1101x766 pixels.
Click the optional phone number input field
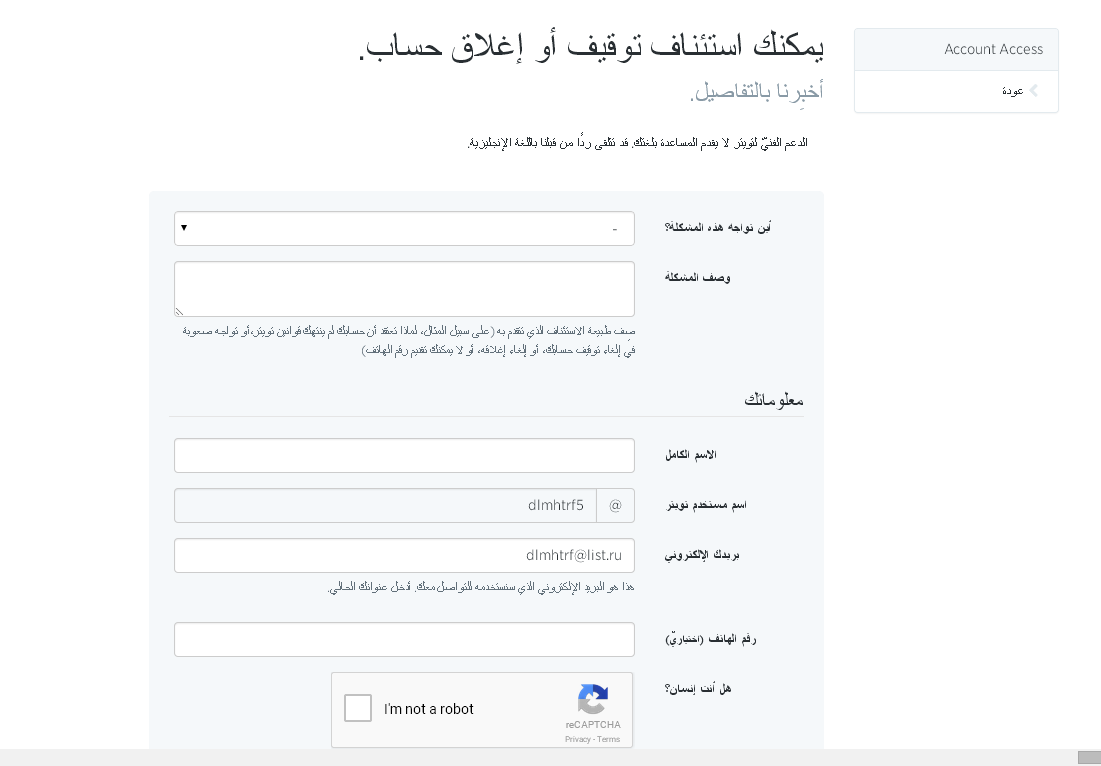click(404, 640)
